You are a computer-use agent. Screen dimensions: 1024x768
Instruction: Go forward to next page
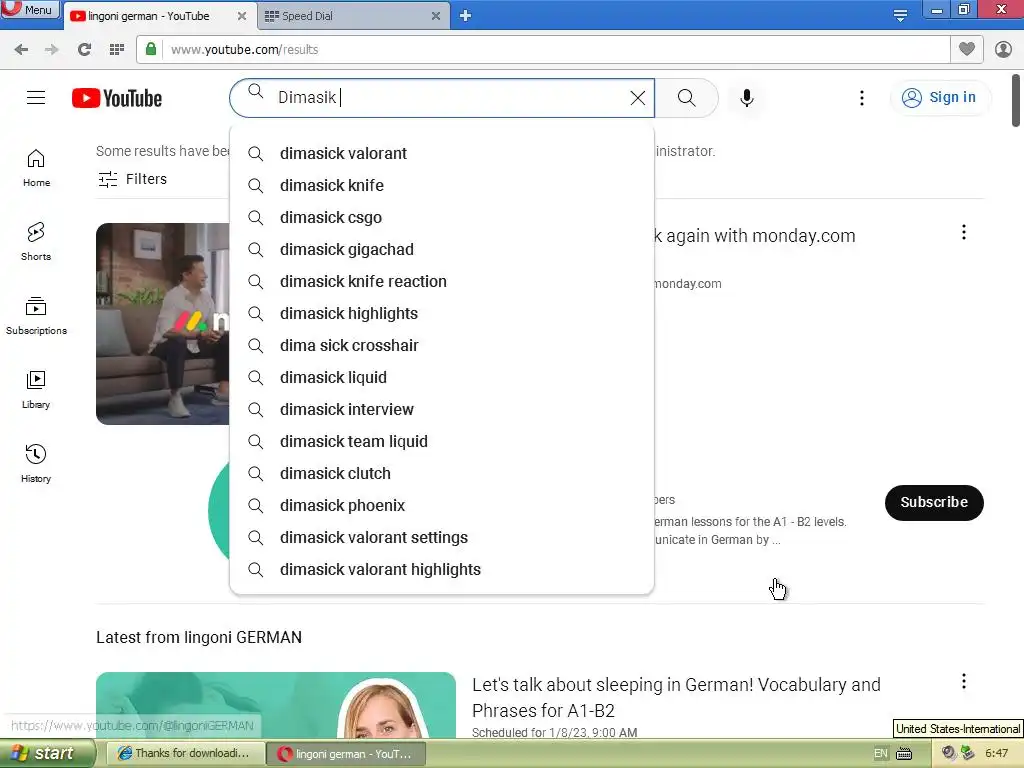pos(52,50)
